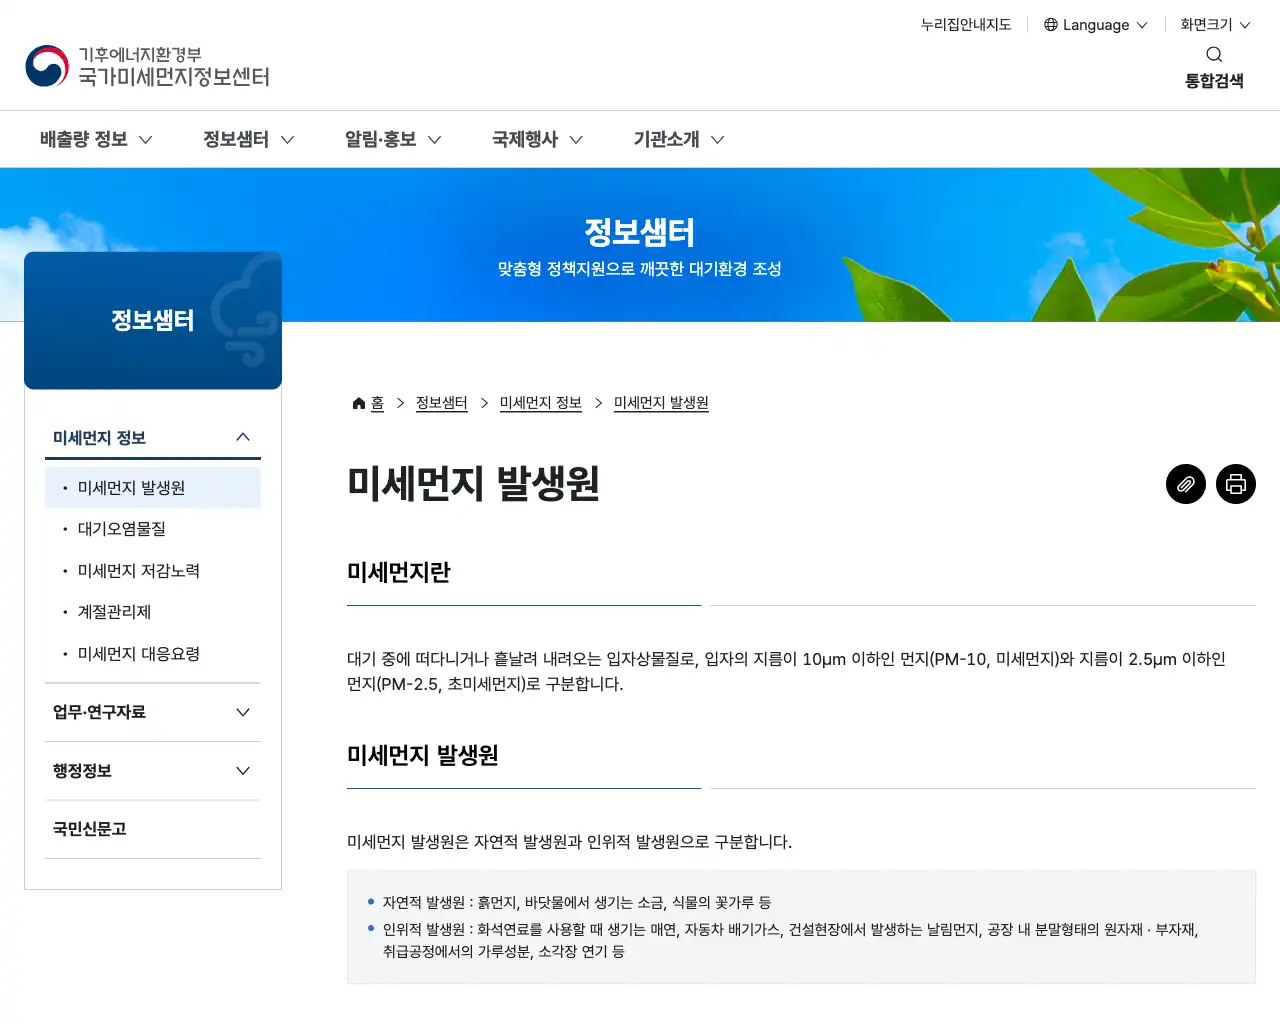Go to 정보샘터 via the breadcrumb

tap(442, 403)
